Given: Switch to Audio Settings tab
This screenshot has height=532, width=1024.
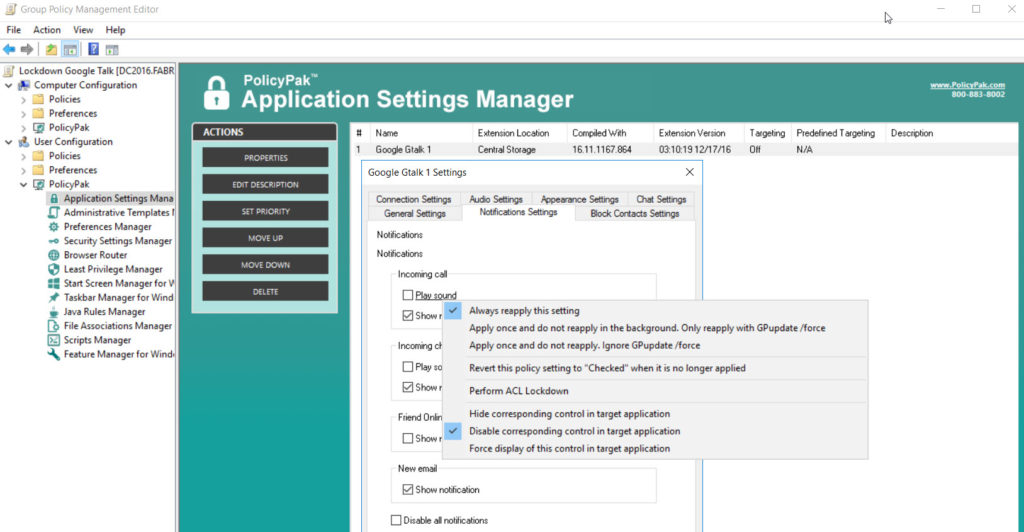Looking at the screenshot, I should pyautogui.click(x=496, y=199).
